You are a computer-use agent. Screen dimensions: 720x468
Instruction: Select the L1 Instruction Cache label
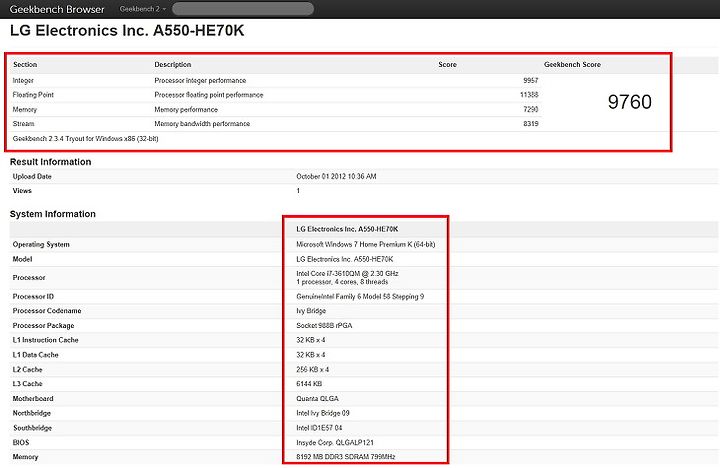click(x=45, y=340)
